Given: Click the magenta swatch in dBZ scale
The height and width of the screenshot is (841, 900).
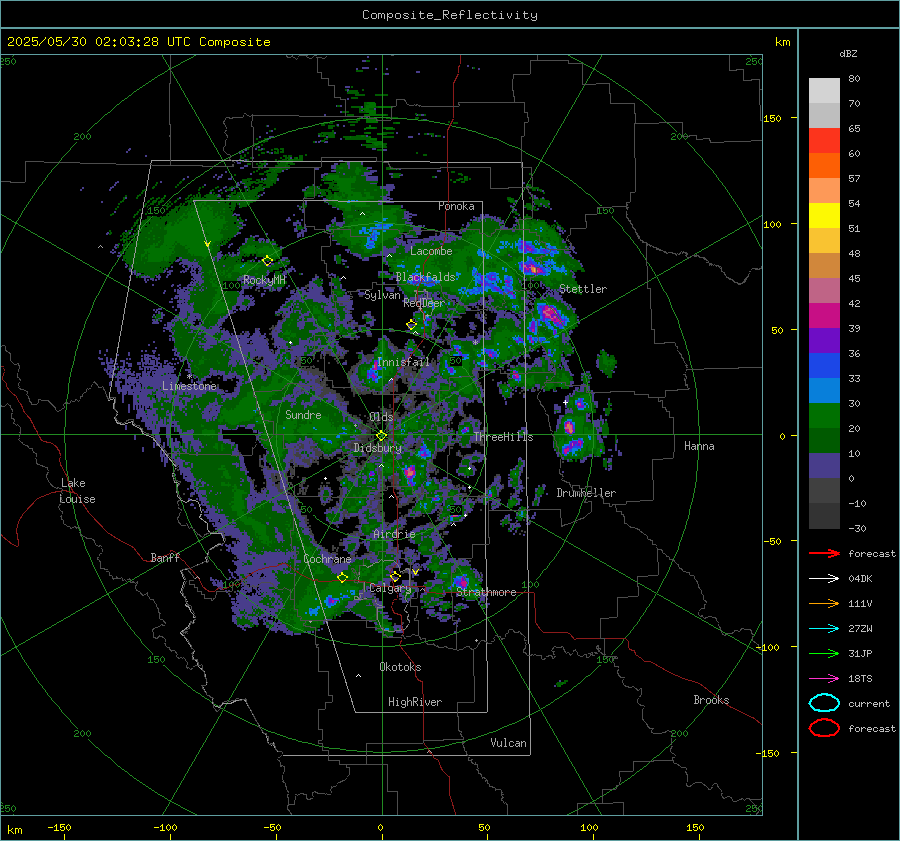Looking at the screenshot, I should (x=824, y=316).
